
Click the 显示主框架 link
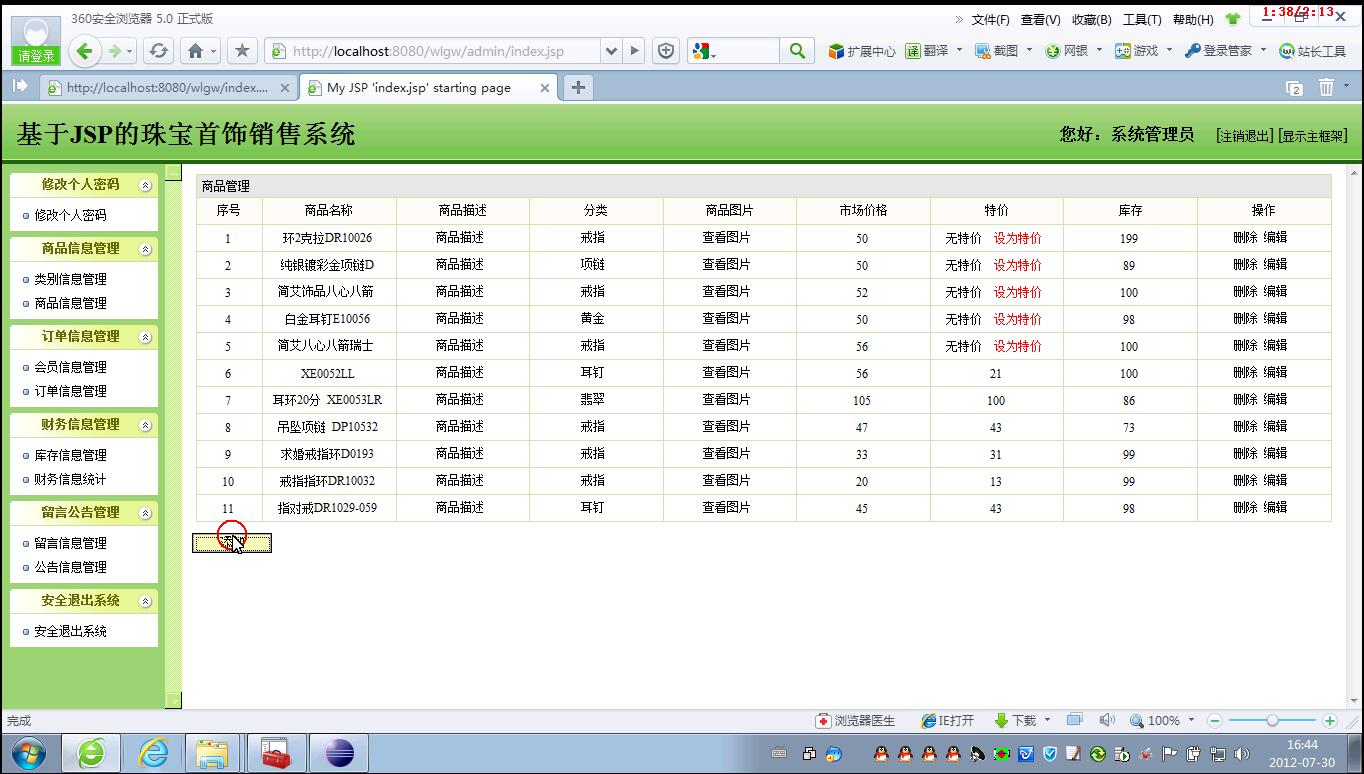point(1313,136)
